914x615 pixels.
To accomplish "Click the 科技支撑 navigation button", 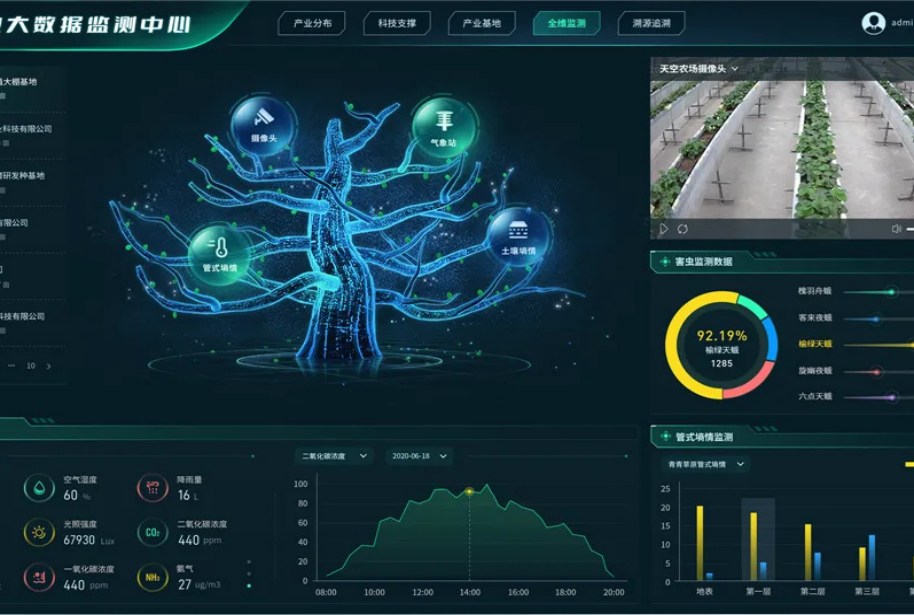I will click(x=396, y=23).
